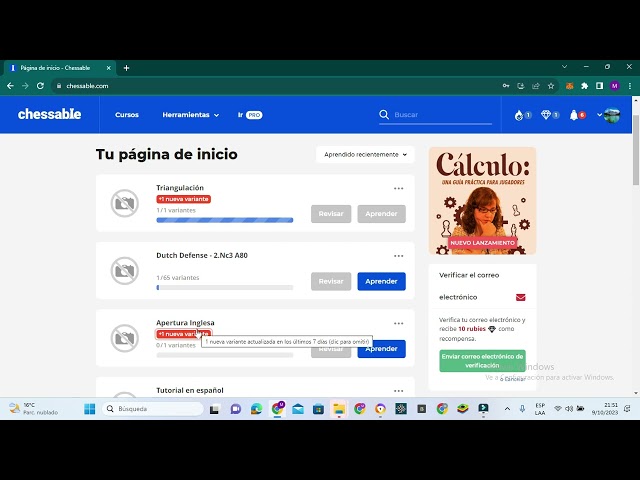Screen dimensions: 640x480
Task: Click Enviar correo electrónico de verificación
Action: click(x=482, y=361)
